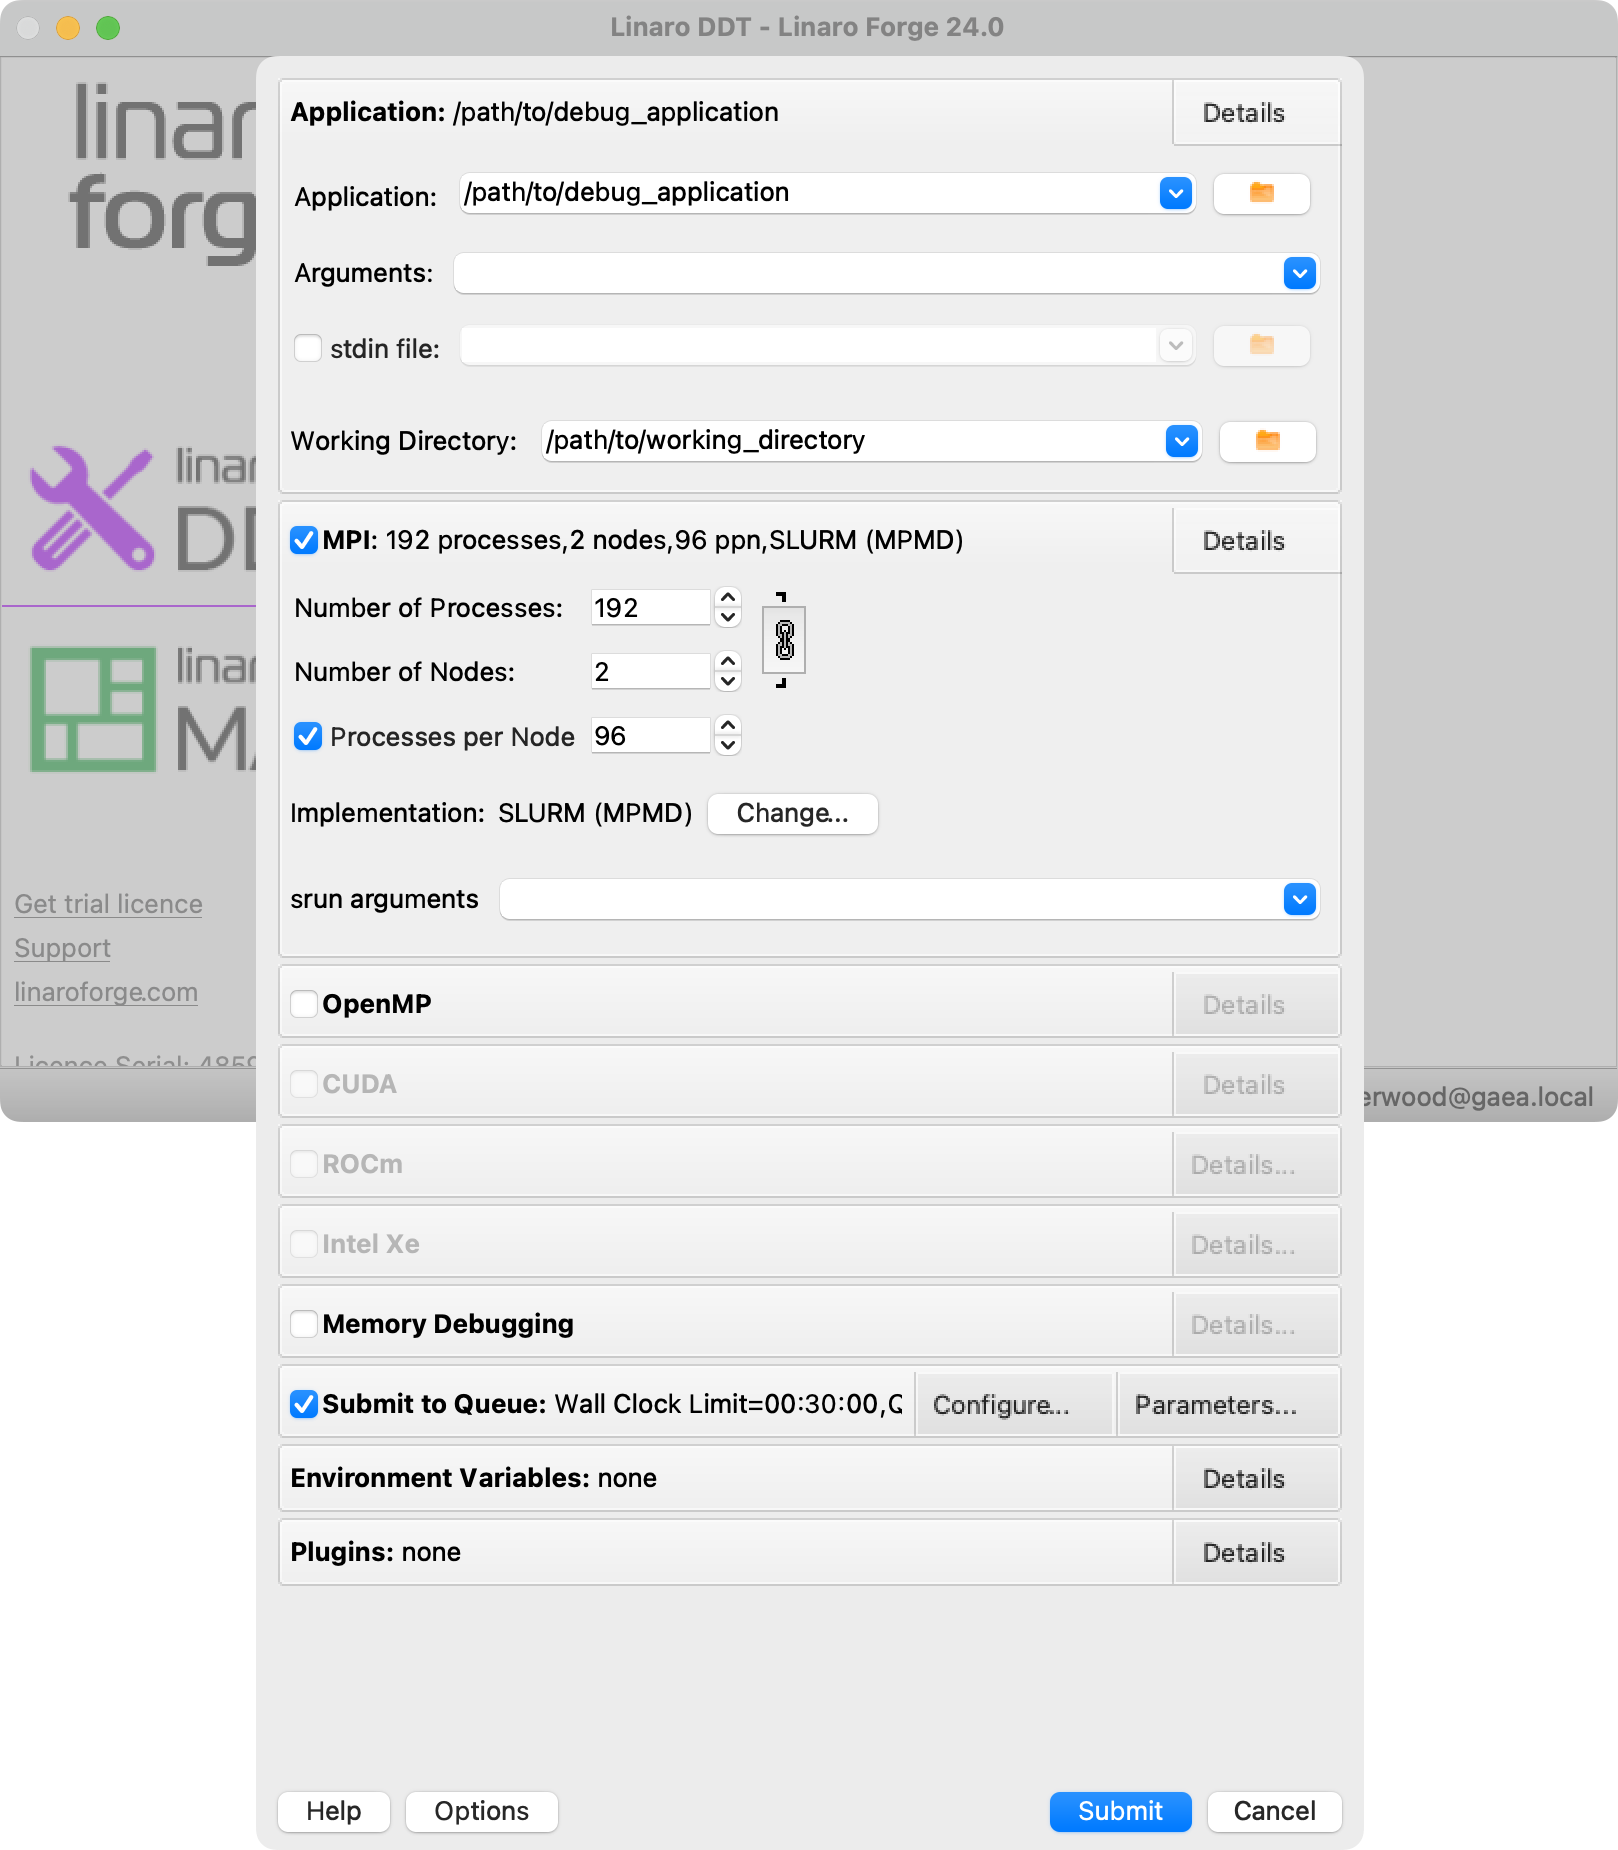This screenshot has width=1618, height=1850.
Task: Decrease Number of Nodes with down arrow
Action: (728, 682)
